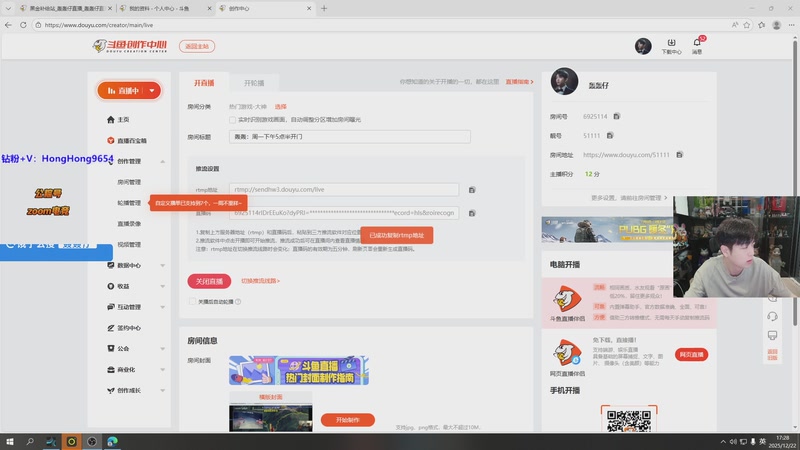Copy the room URL www.douyu.com/51111

pos(679,155)
